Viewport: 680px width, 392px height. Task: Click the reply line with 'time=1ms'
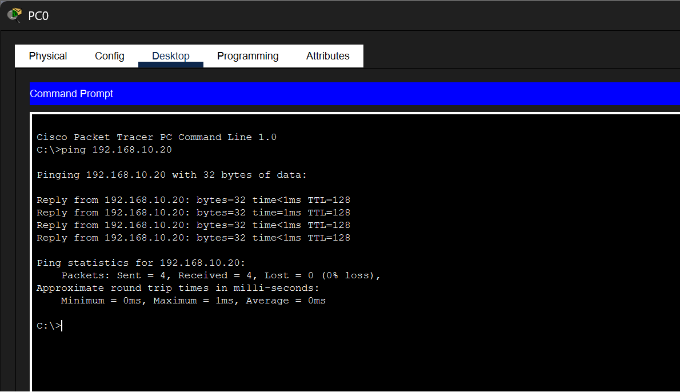pyautogui.click(x=193, y=213)
